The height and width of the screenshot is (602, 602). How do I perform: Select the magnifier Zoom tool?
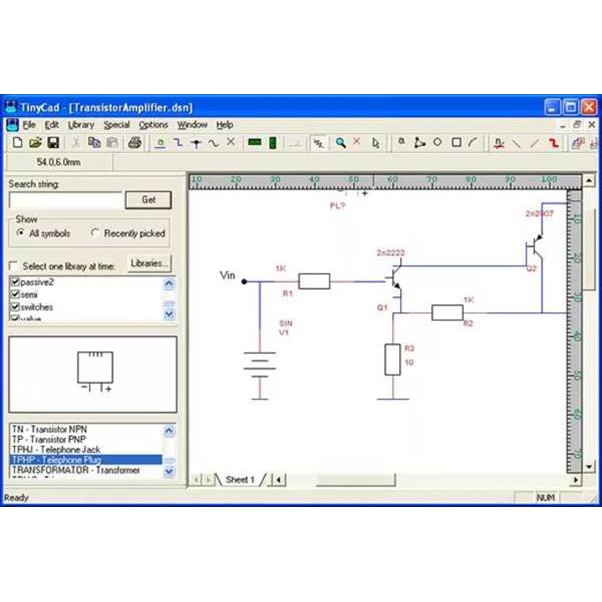pyautogui.click(x=341, y=144)
